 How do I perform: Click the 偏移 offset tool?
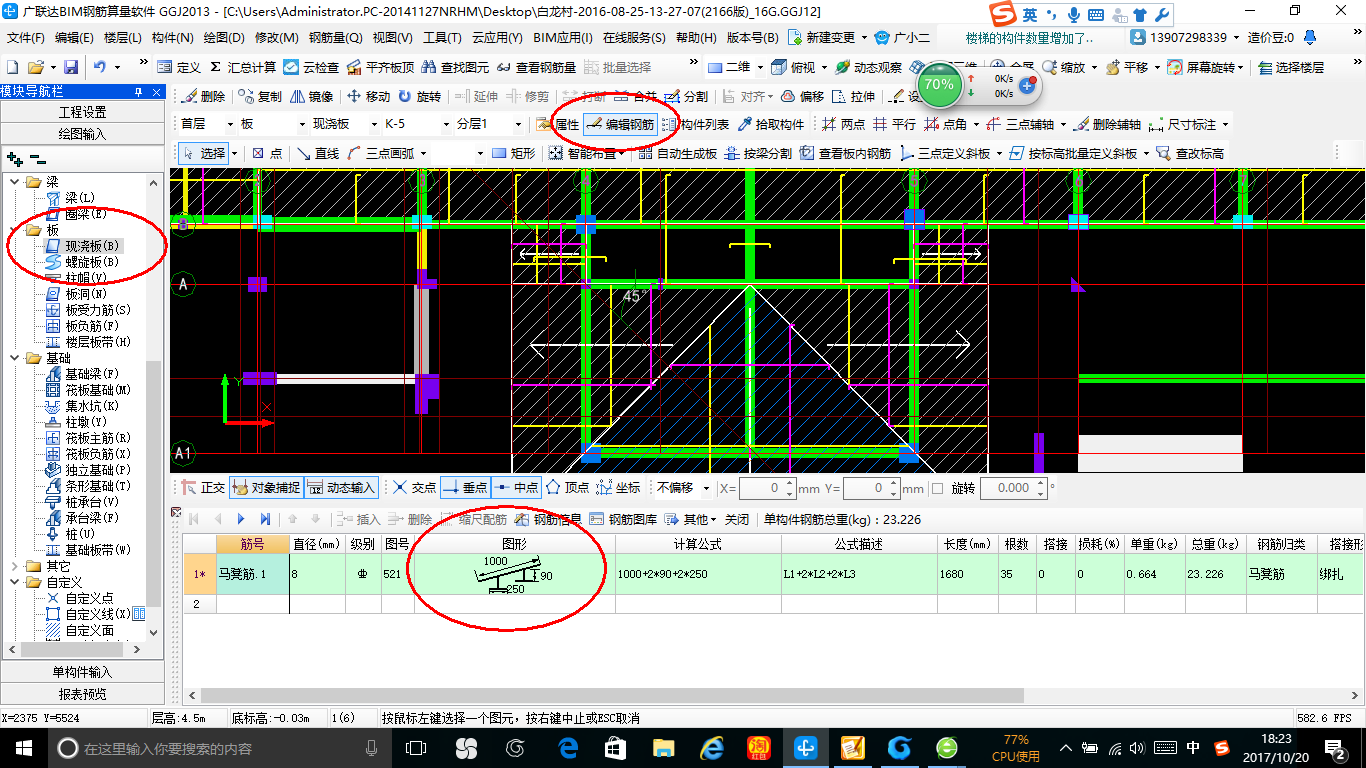tap(803, 97)
